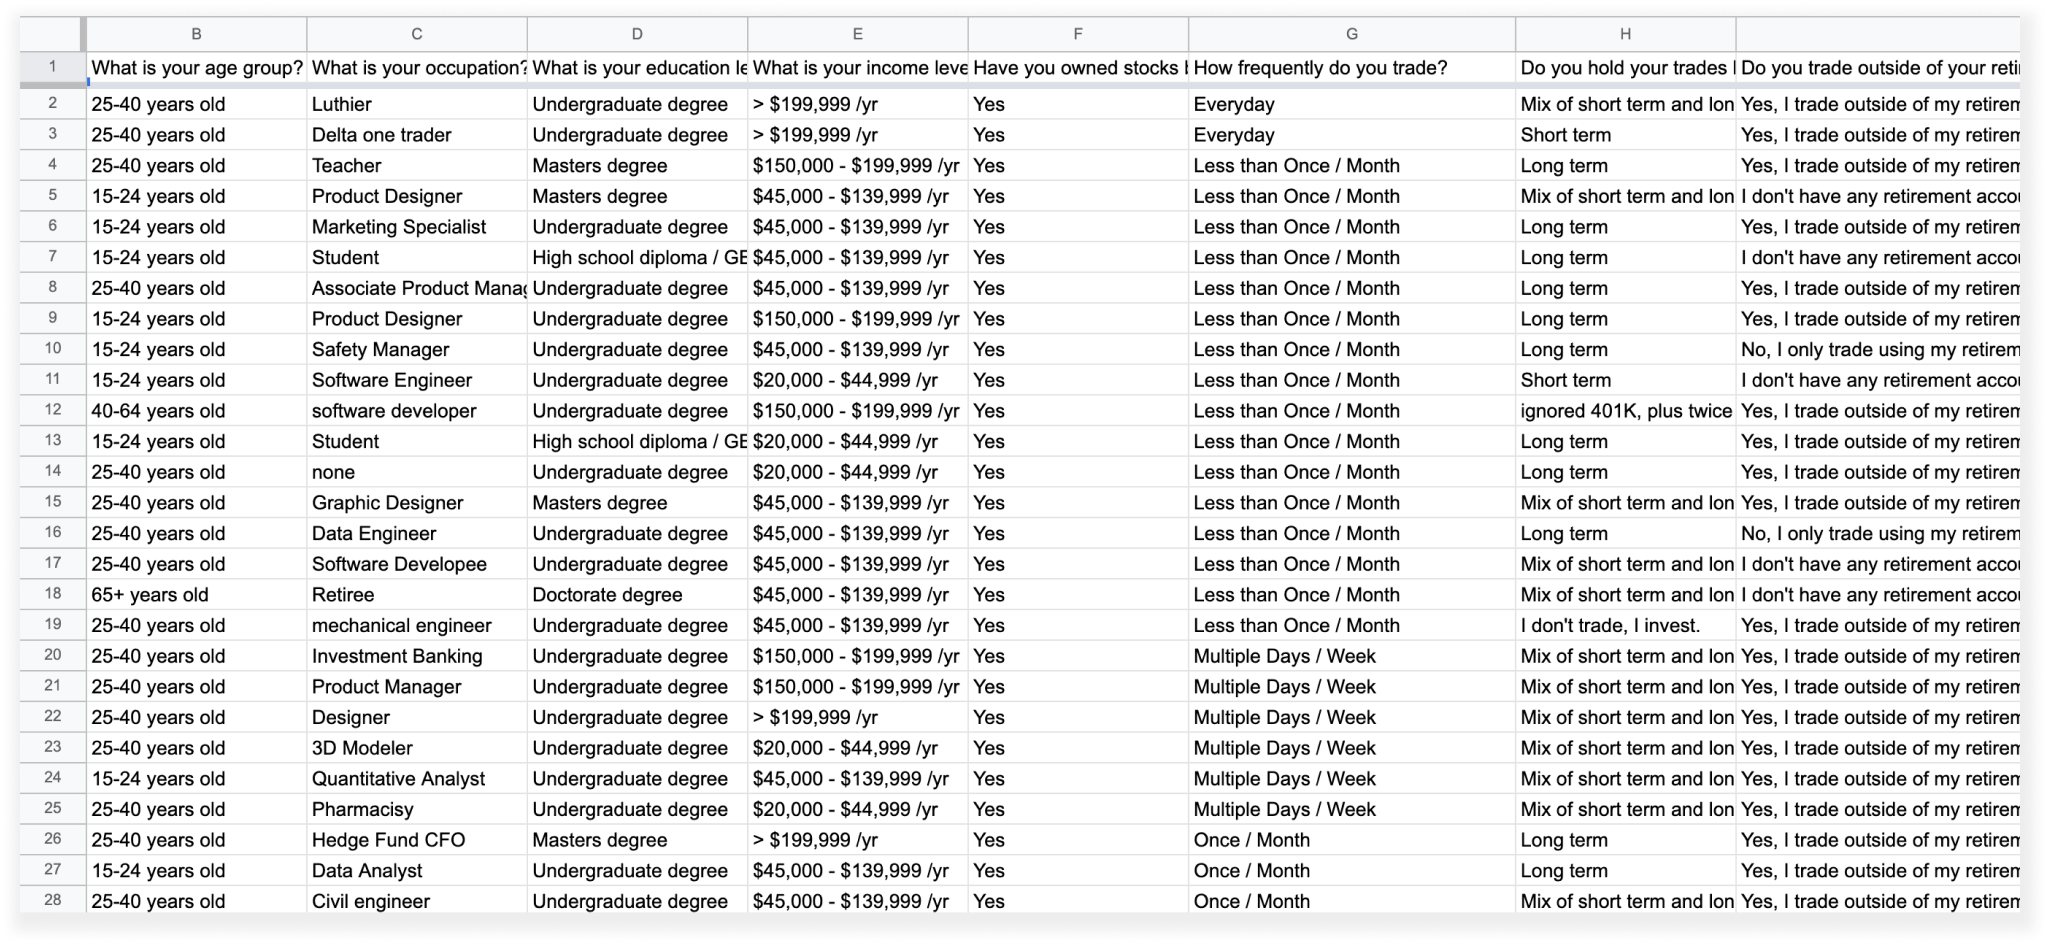
Task: Select column C header
Action: click(x=417, y=34)
